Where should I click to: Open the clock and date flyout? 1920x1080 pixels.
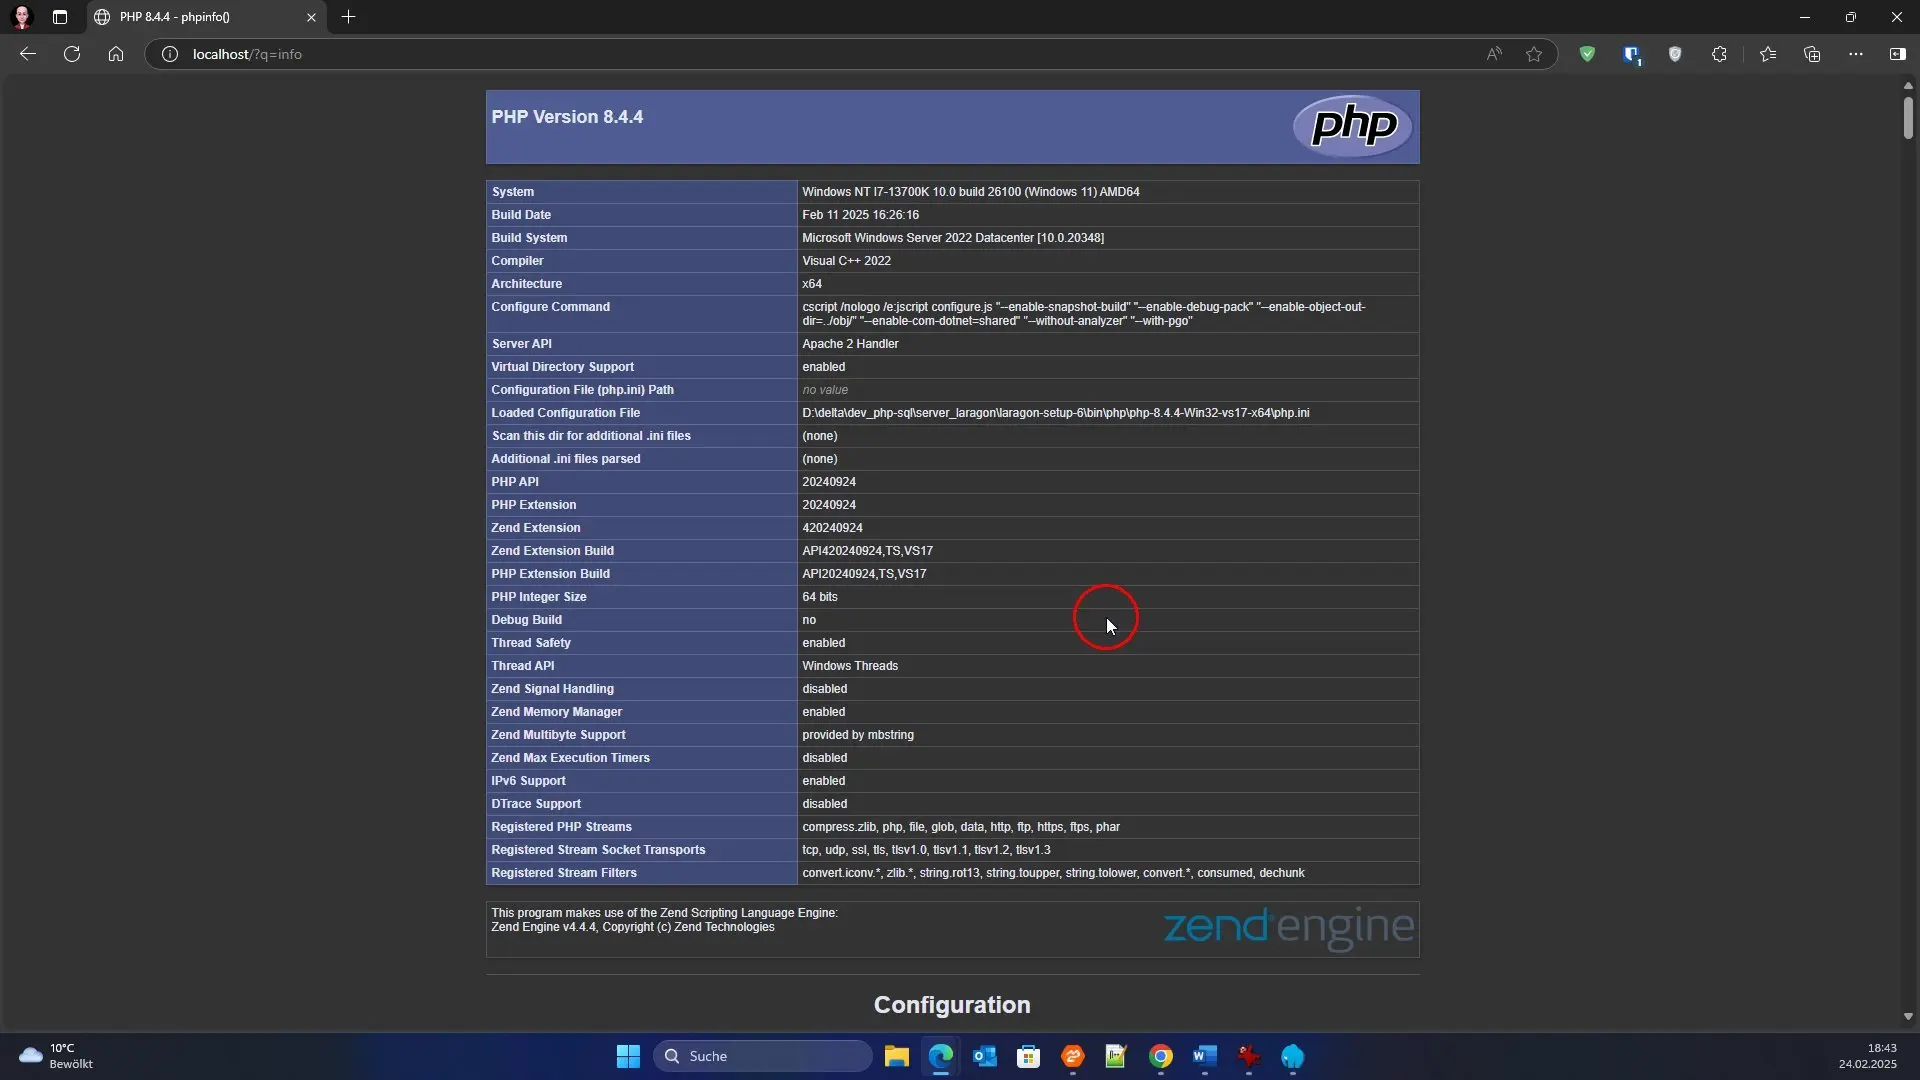pyautogui.click(x=1867, y=1056)
